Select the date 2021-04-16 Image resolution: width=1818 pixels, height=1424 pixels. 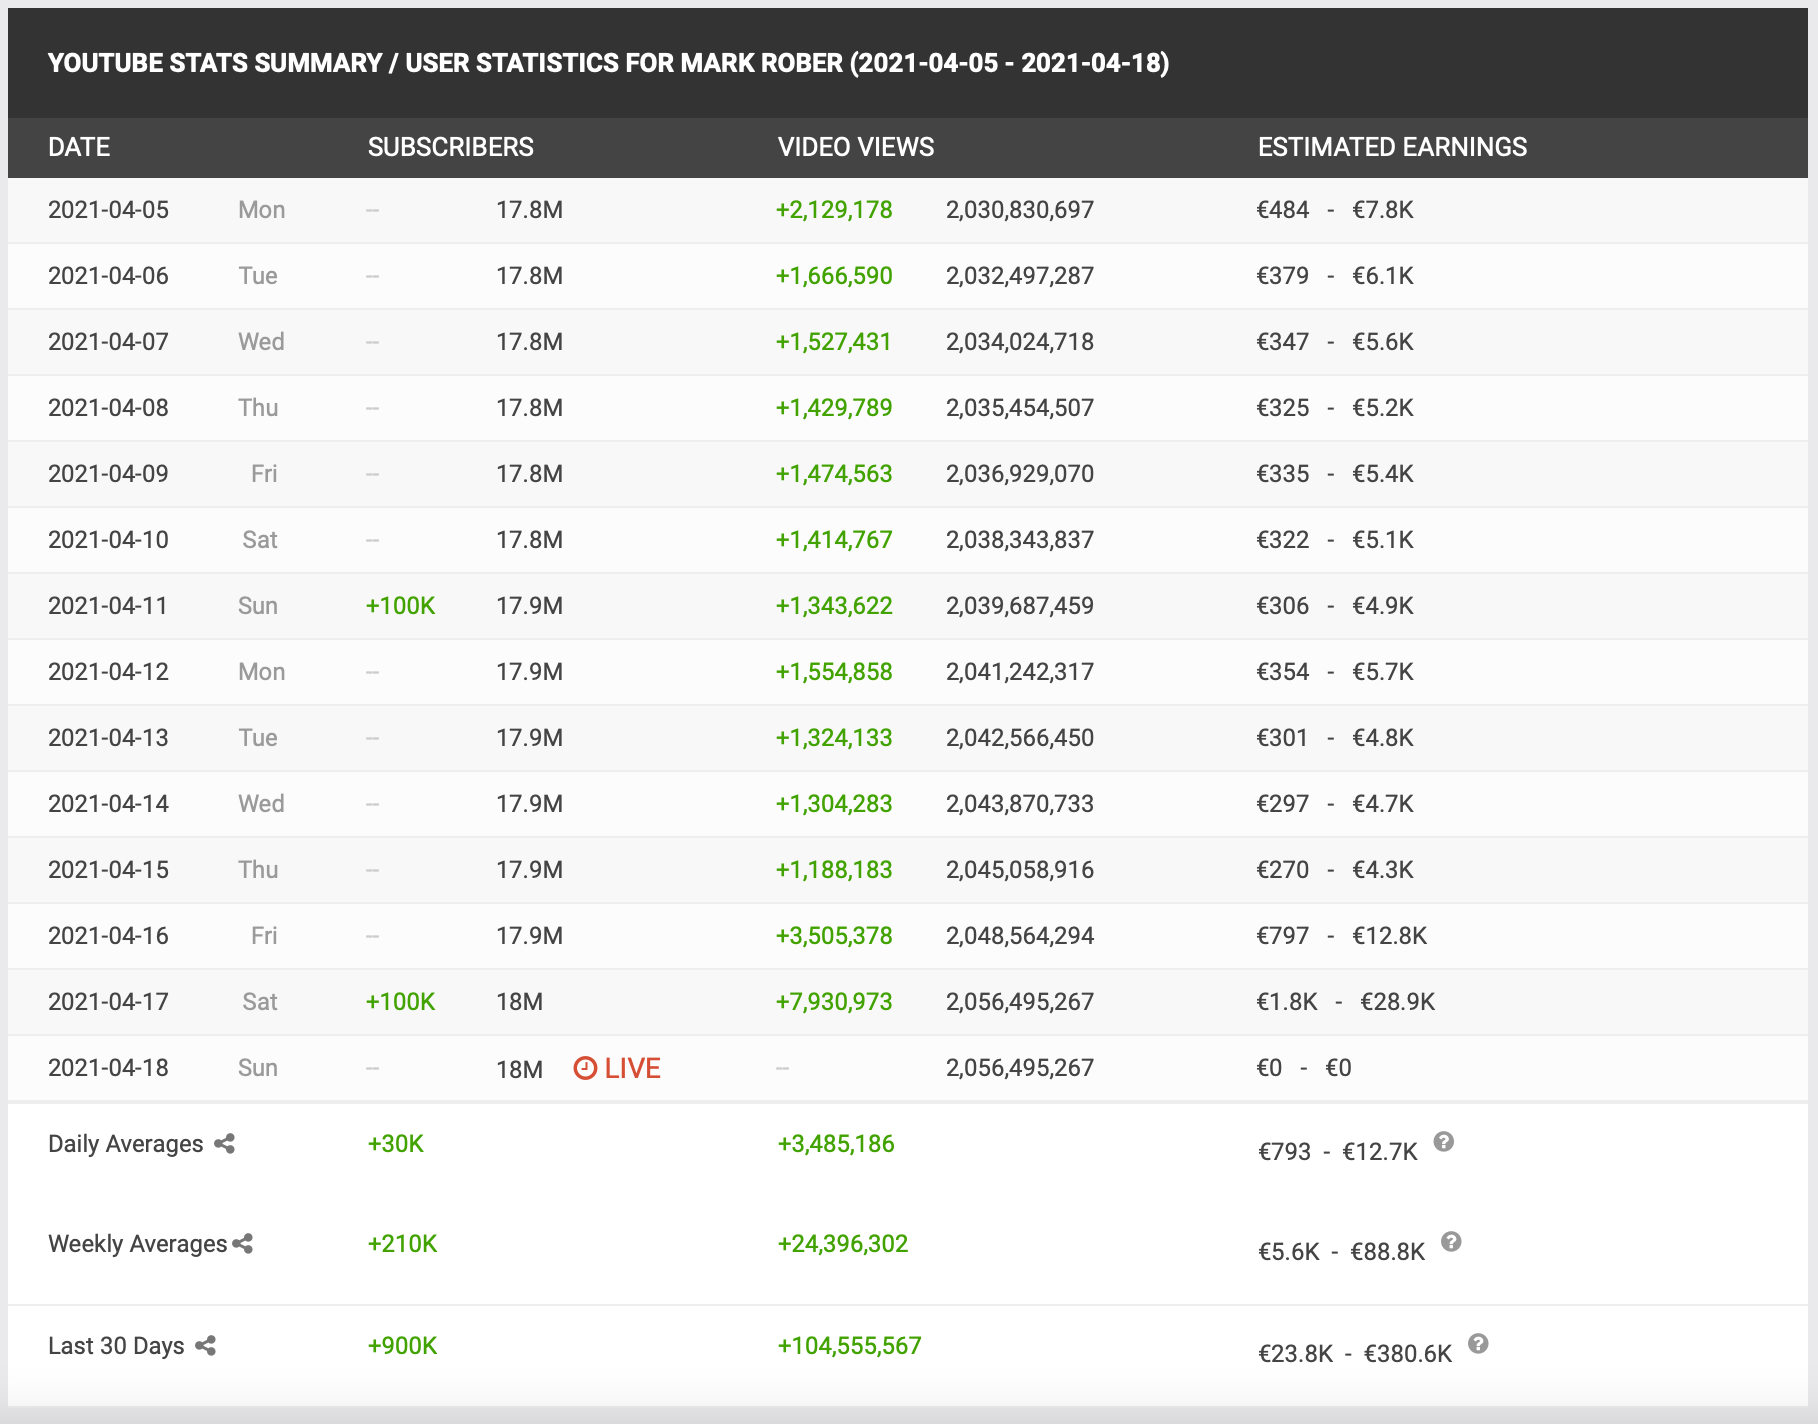click(108, 936)
